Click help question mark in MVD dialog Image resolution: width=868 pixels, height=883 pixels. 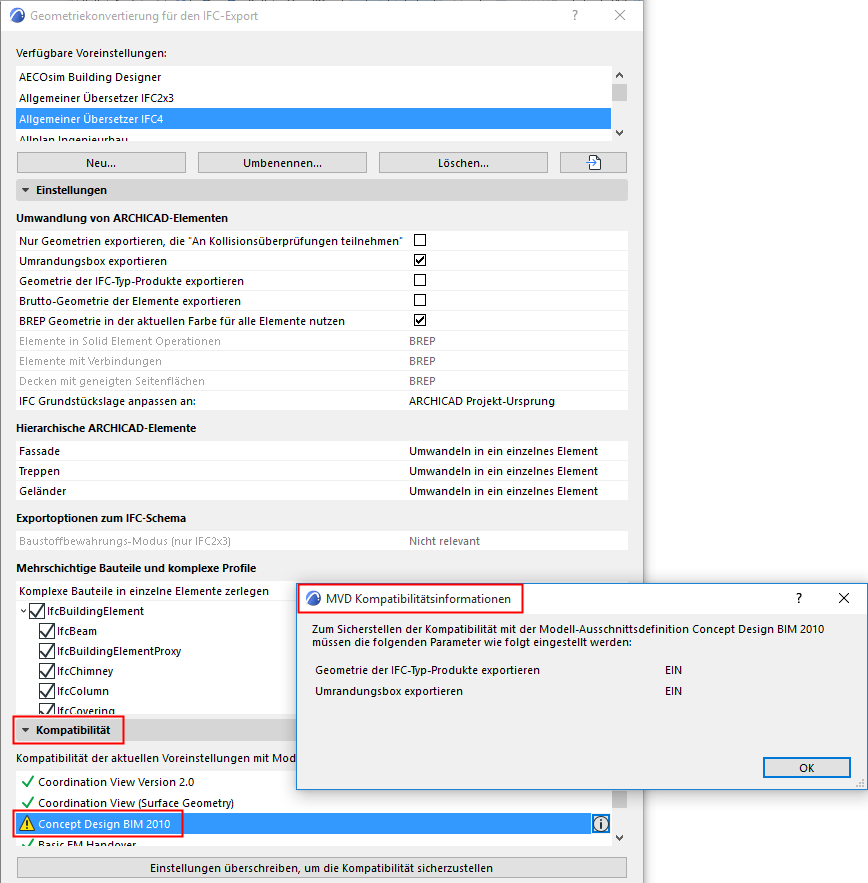799,598
